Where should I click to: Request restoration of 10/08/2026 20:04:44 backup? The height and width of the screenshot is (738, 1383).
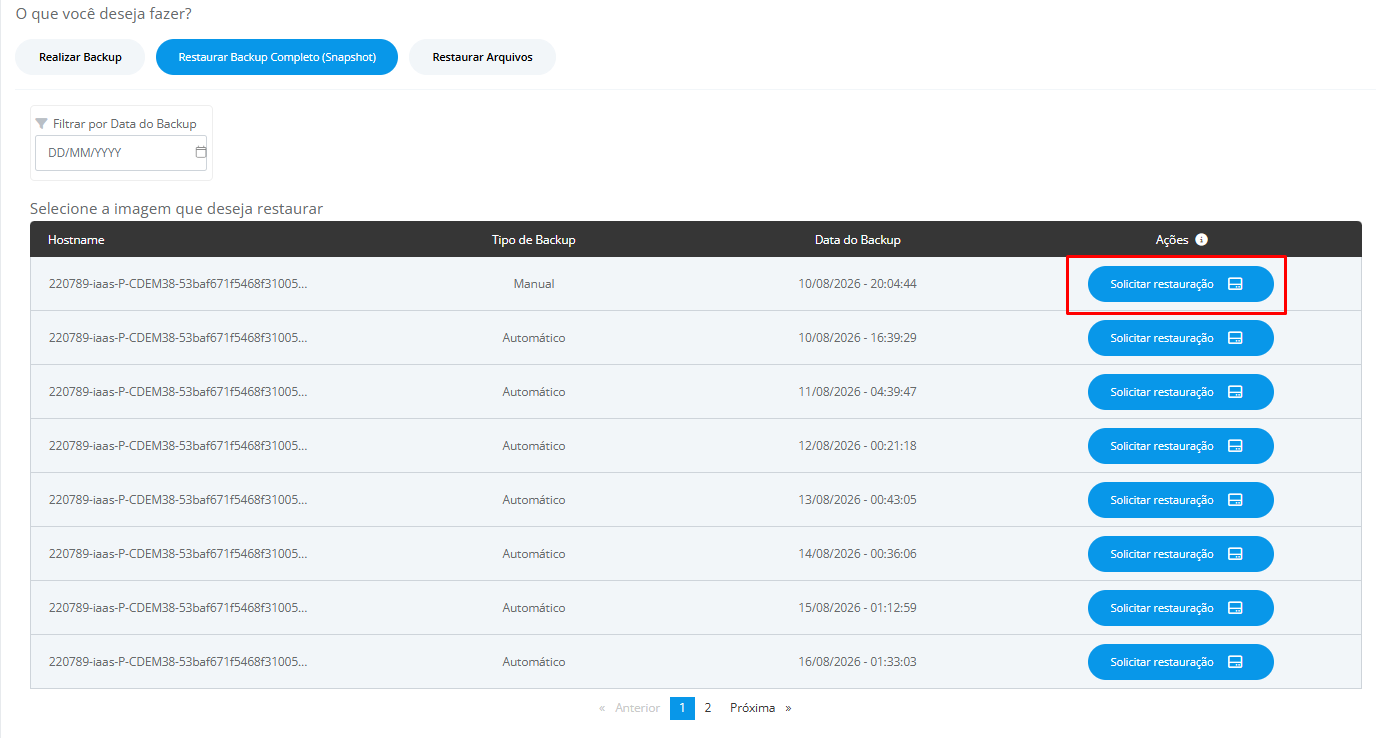pyautogui.click(x=1181, y=284)
